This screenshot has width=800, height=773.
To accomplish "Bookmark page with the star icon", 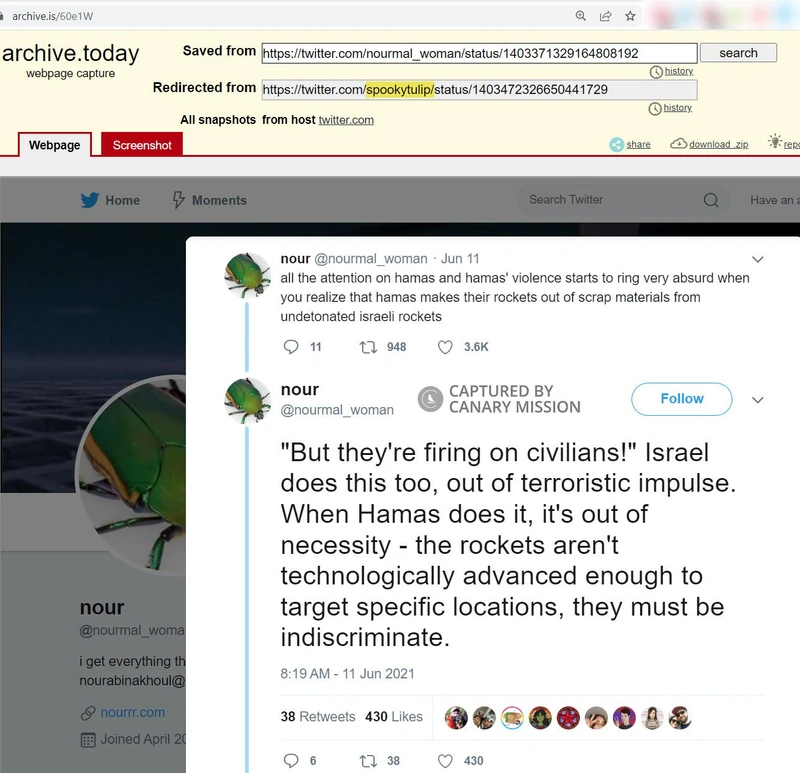I will (631, 16).
